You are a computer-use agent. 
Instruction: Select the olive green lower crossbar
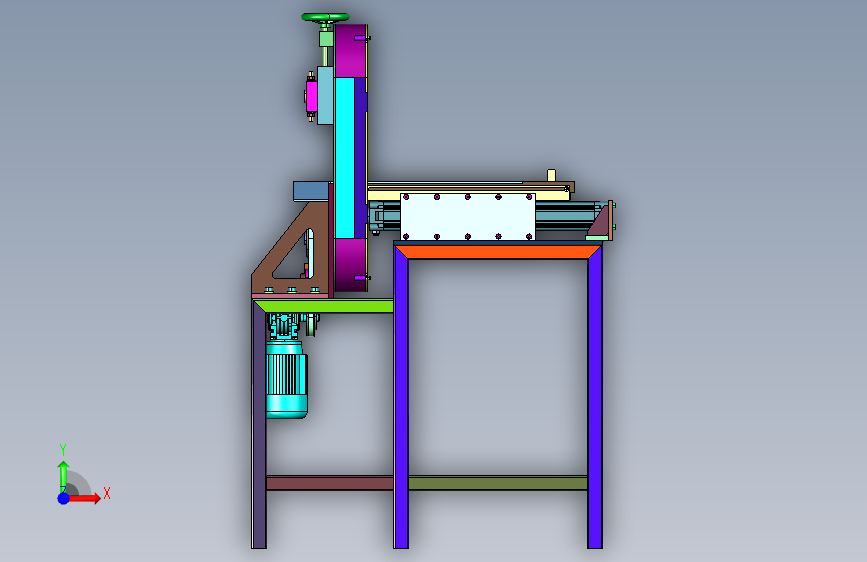[498, 483]
